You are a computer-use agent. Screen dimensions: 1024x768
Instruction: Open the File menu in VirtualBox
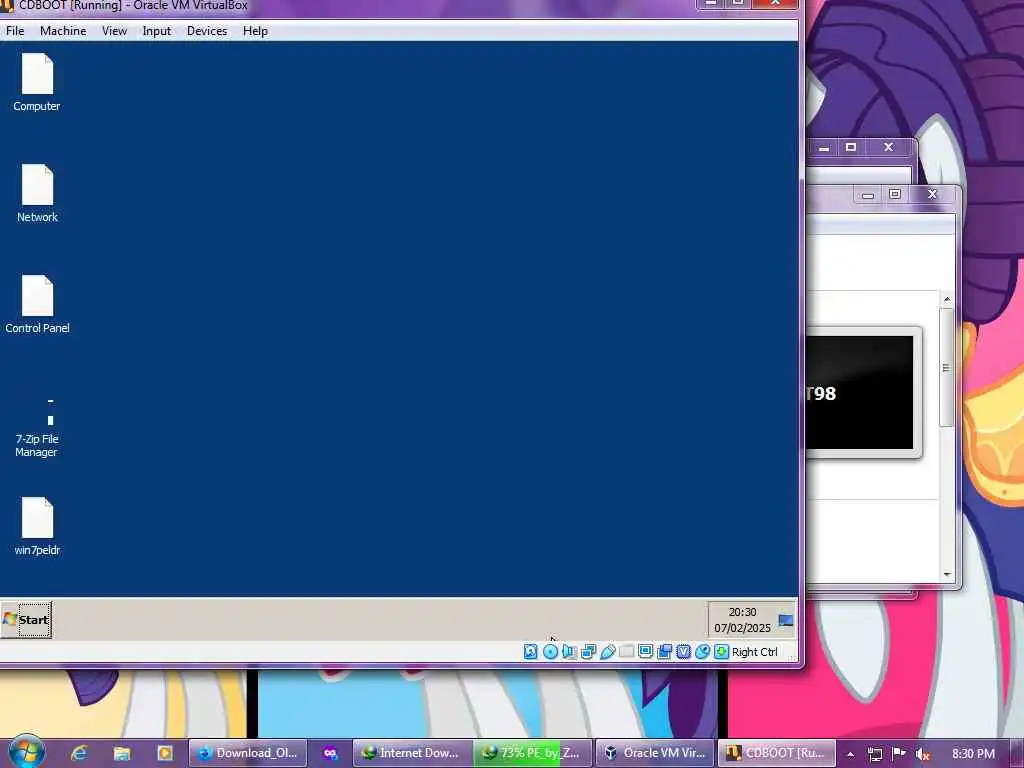(15, 31)
